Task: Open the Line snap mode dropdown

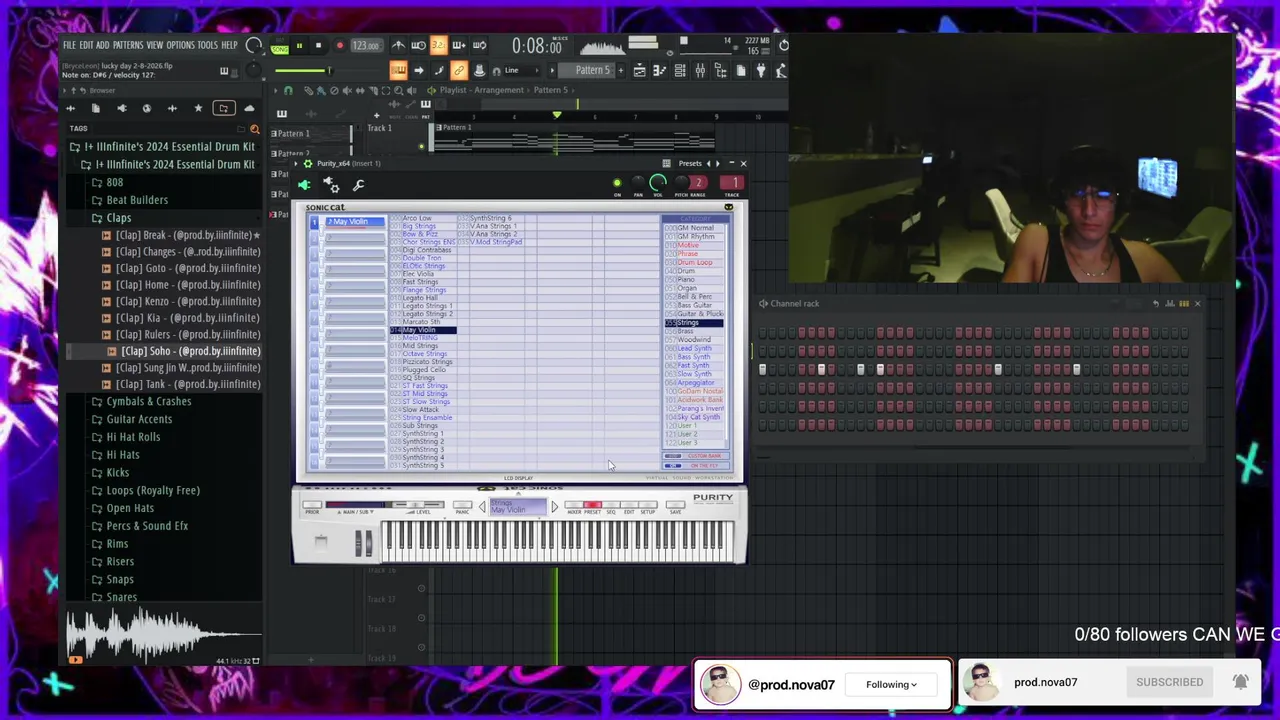Action: point(524,70)
